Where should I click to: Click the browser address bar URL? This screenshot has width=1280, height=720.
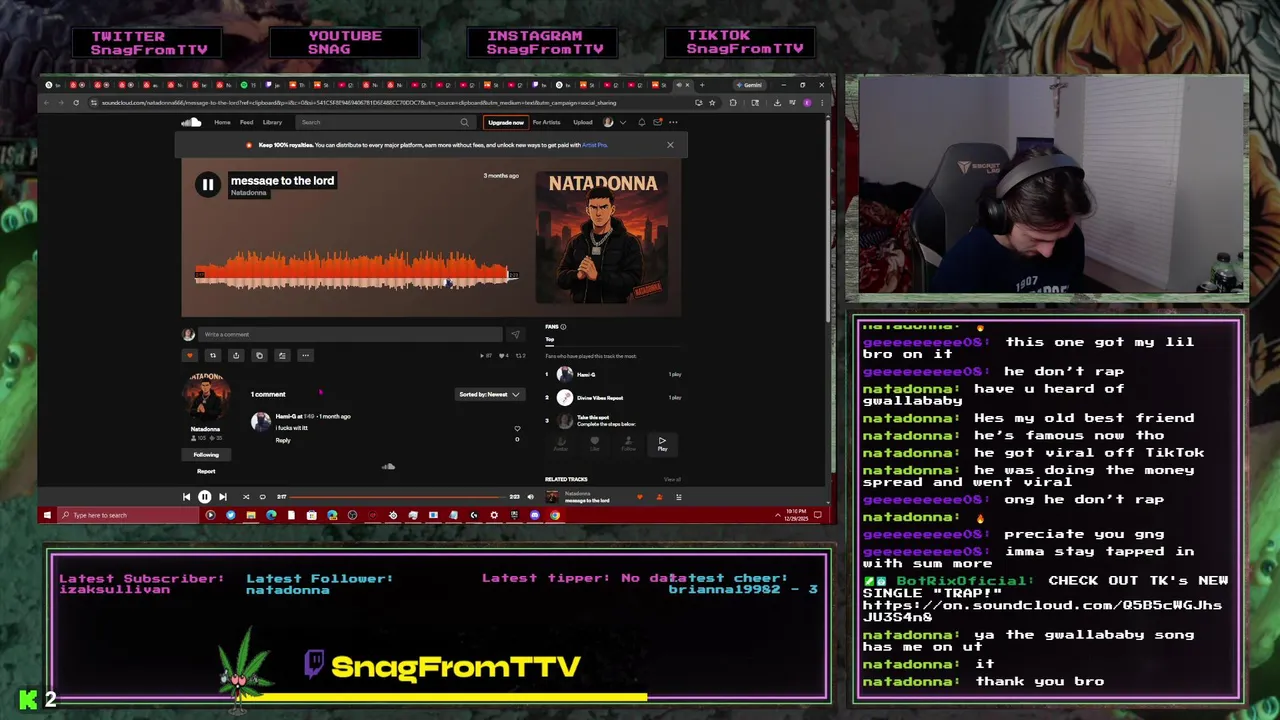click(x=358, y=102)
